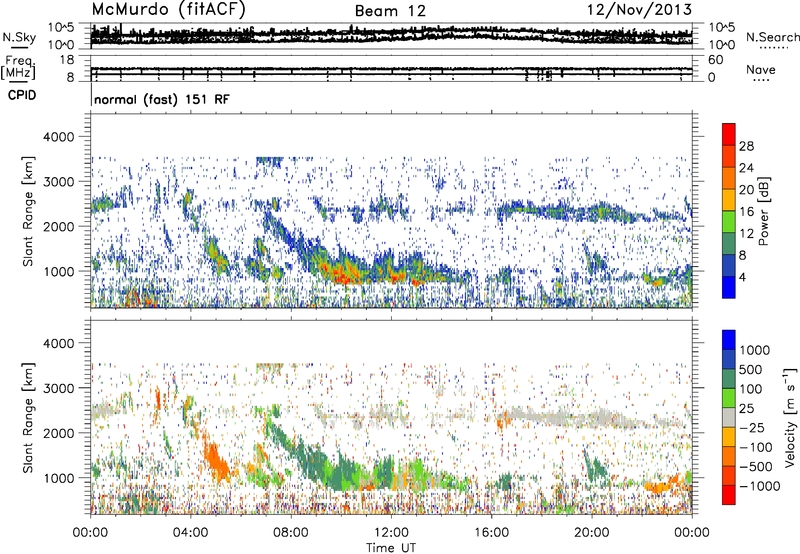Click the 'Power [dB]' colorbar label
Image resolution: width=800 pixels, height=554 pixels.
(x=763, y=211)
